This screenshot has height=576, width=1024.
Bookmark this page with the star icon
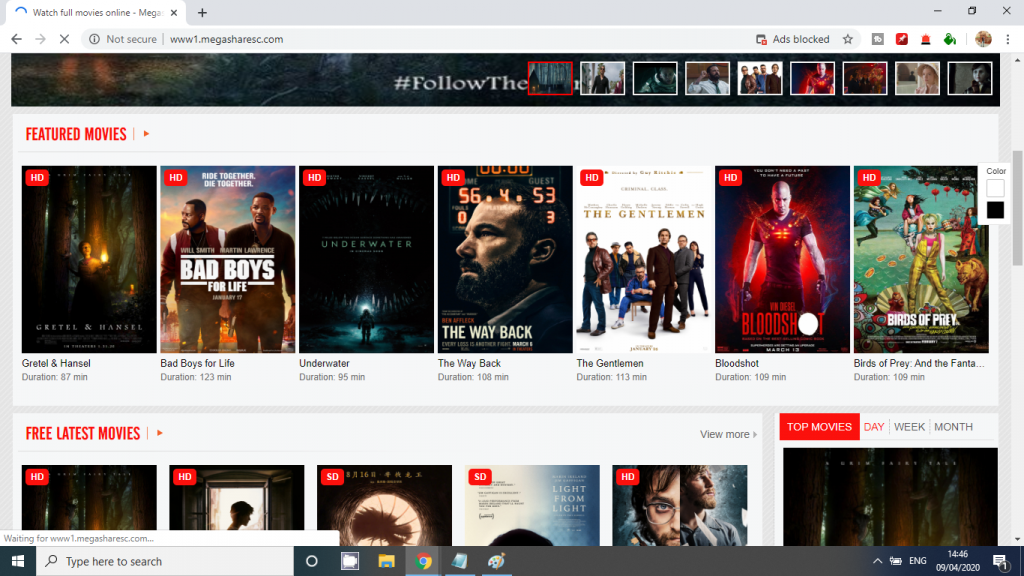pyautogui.click(x=848, y=39)
